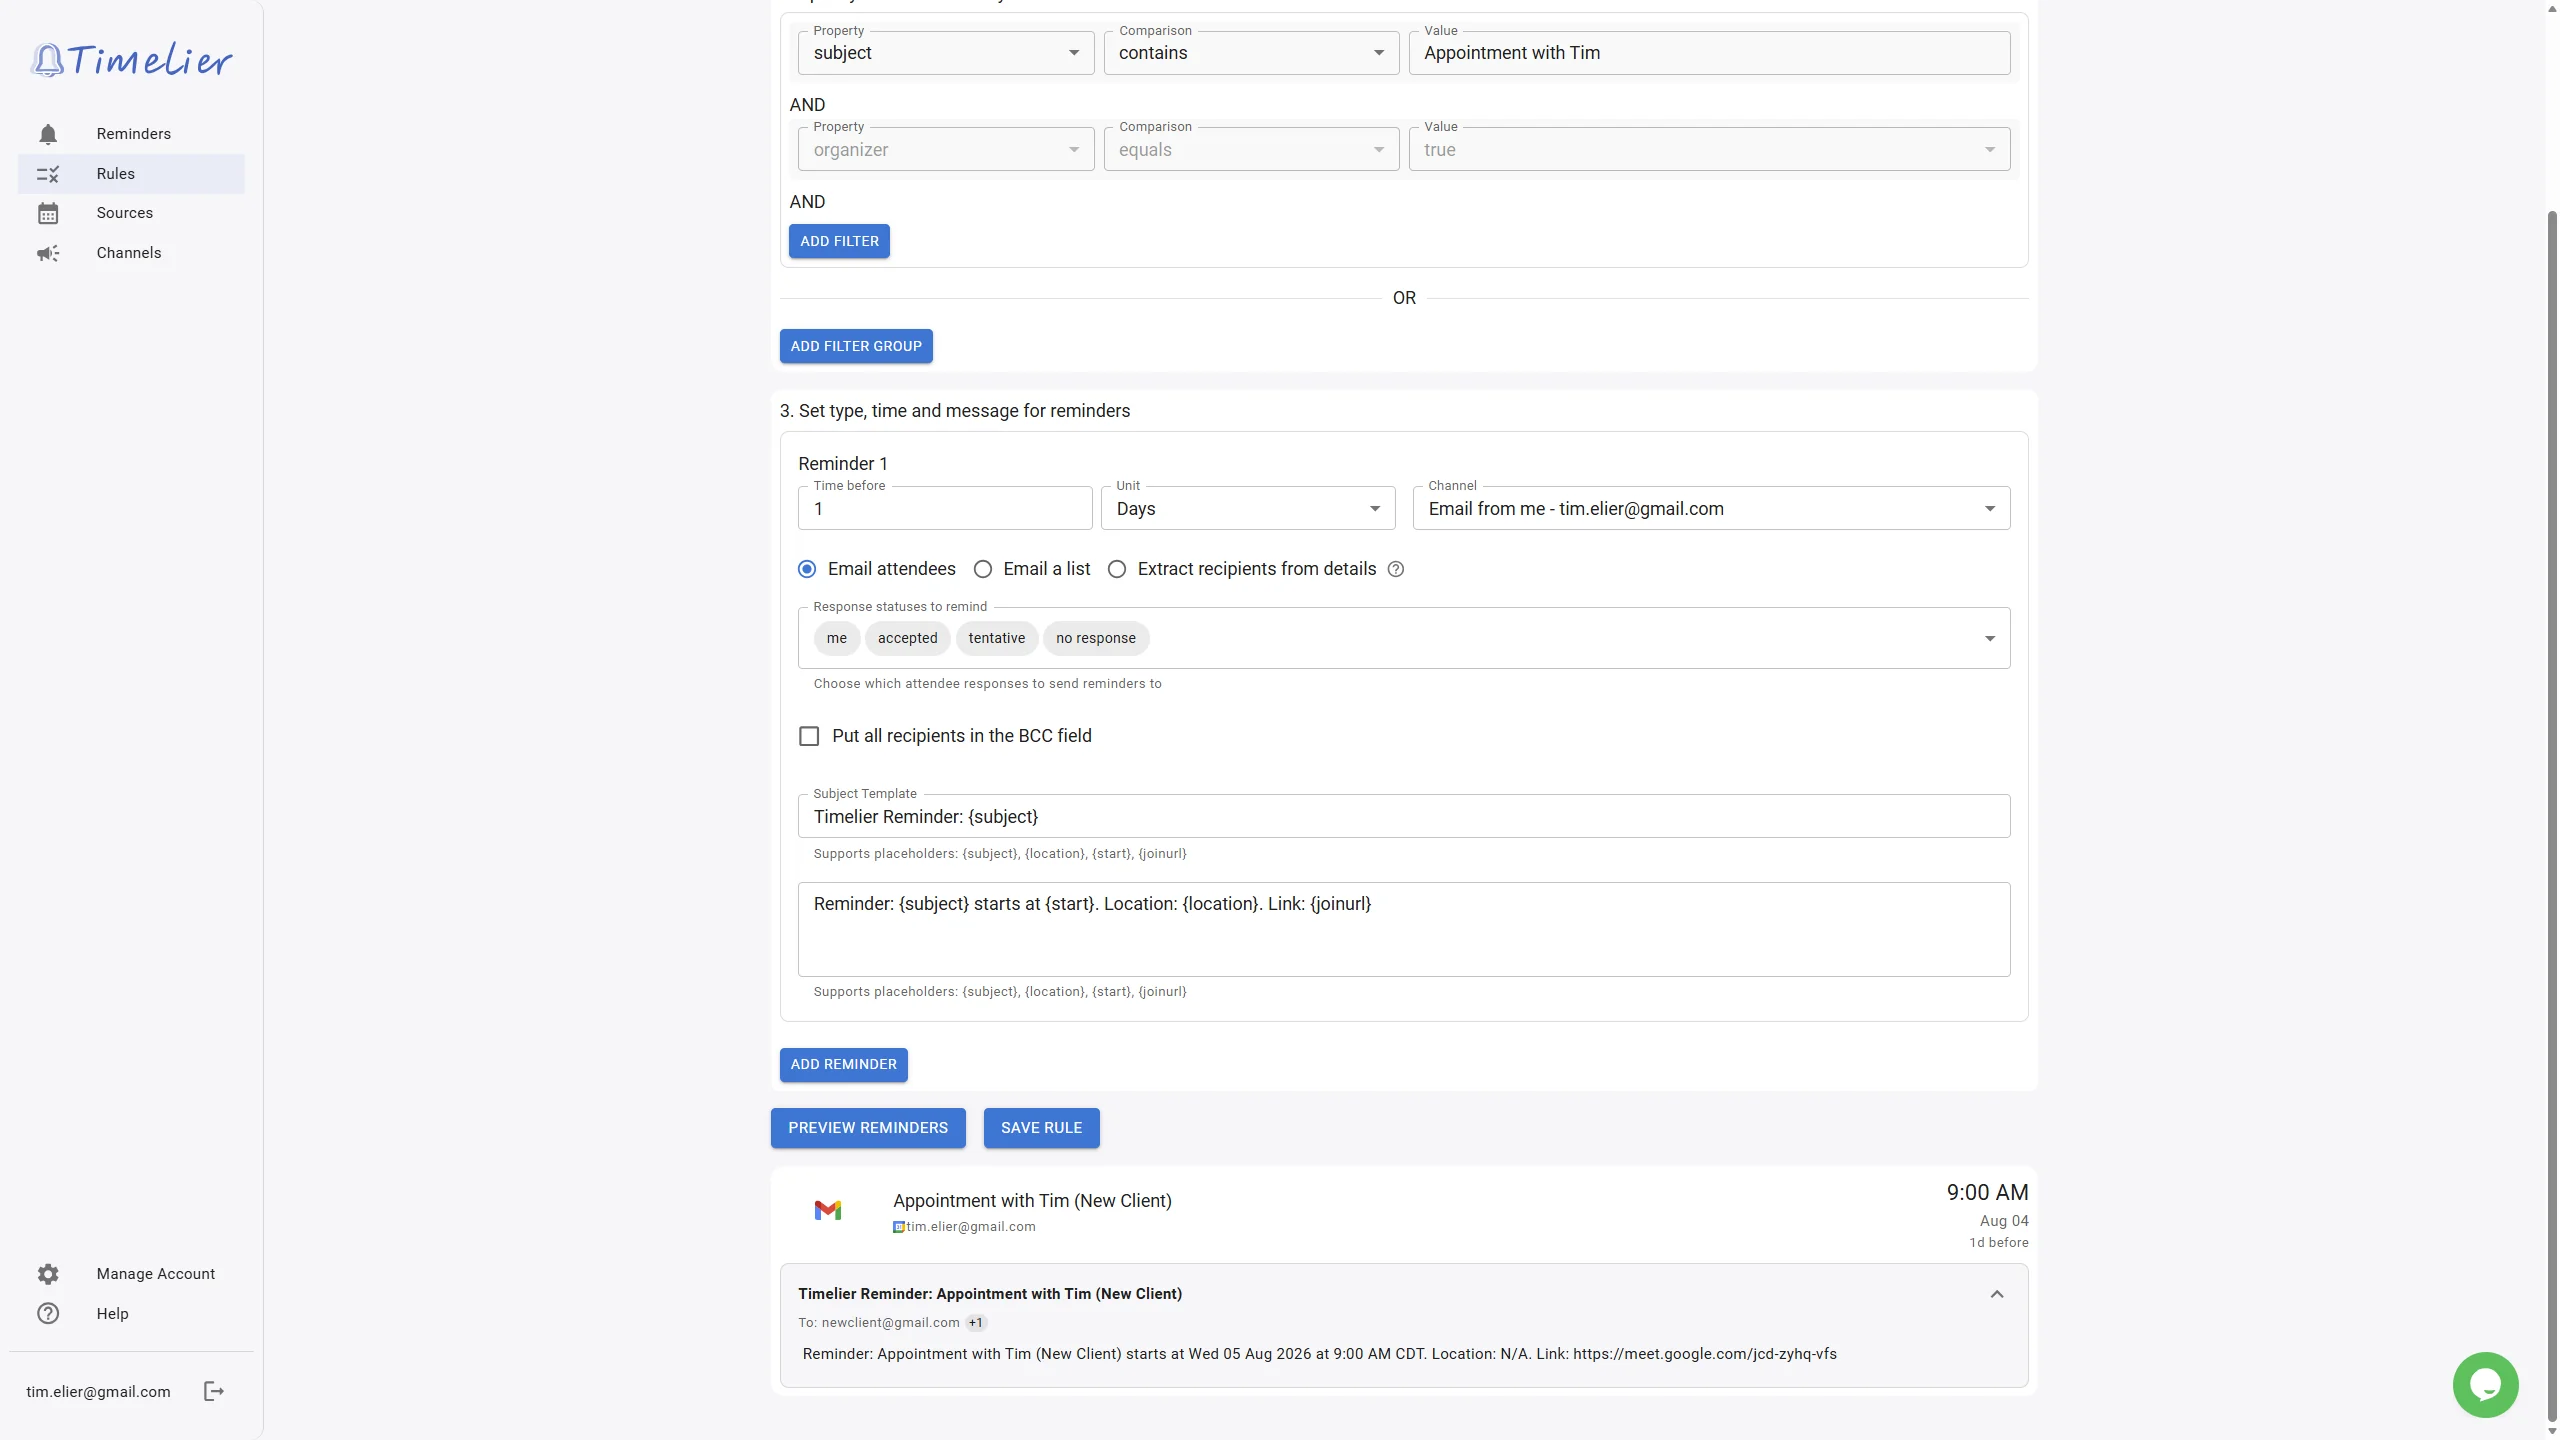The width and height of the screenshot is (2560, 1440).
Task: Click the Timelier logo
Action: click(131, 60)
